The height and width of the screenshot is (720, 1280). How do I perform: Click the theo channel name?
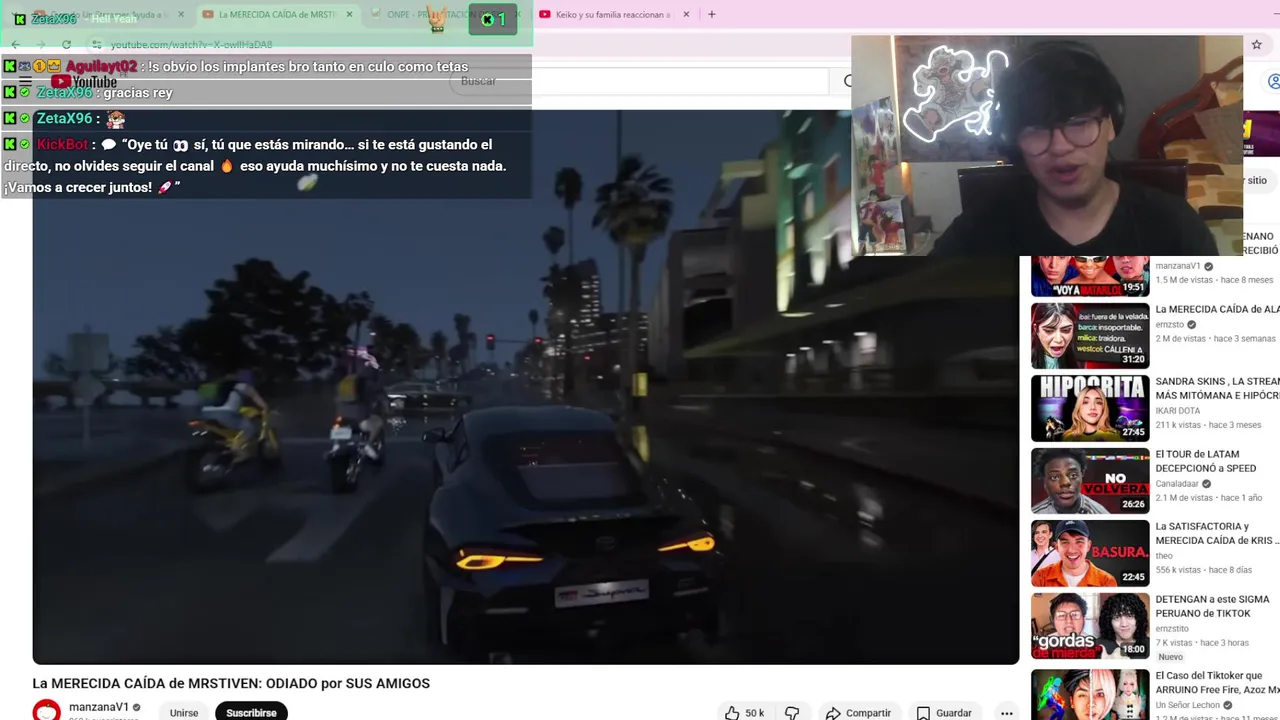point(1164,556)
